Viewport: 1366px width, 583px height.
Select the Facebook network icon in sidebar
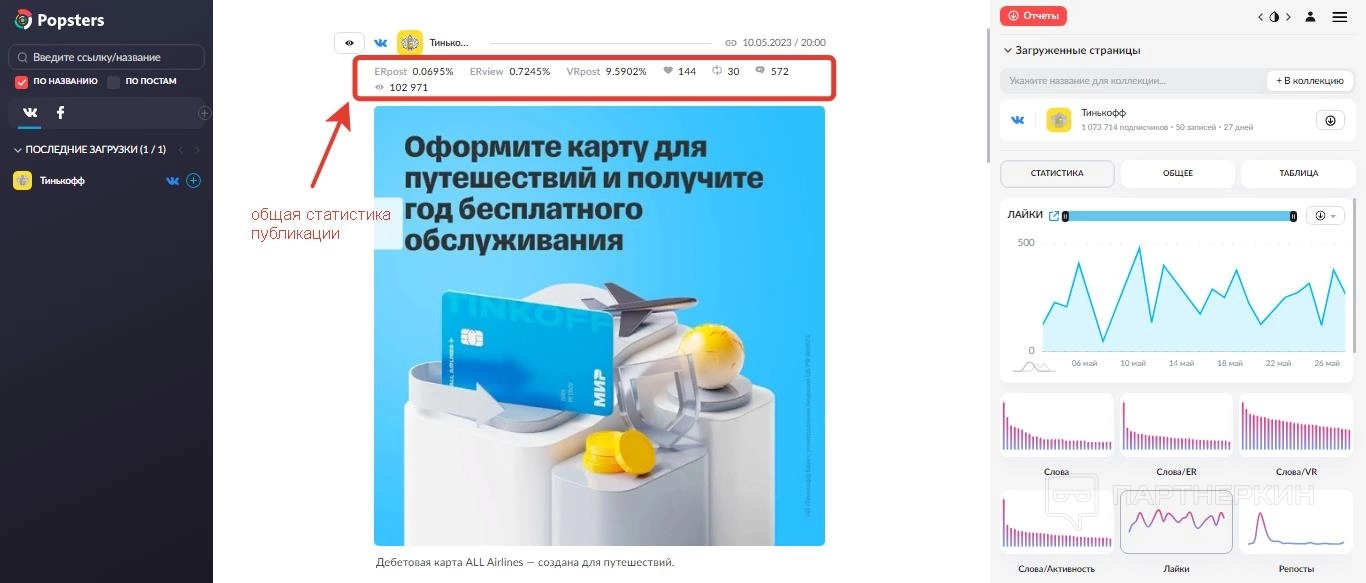(x=60, y=113)
